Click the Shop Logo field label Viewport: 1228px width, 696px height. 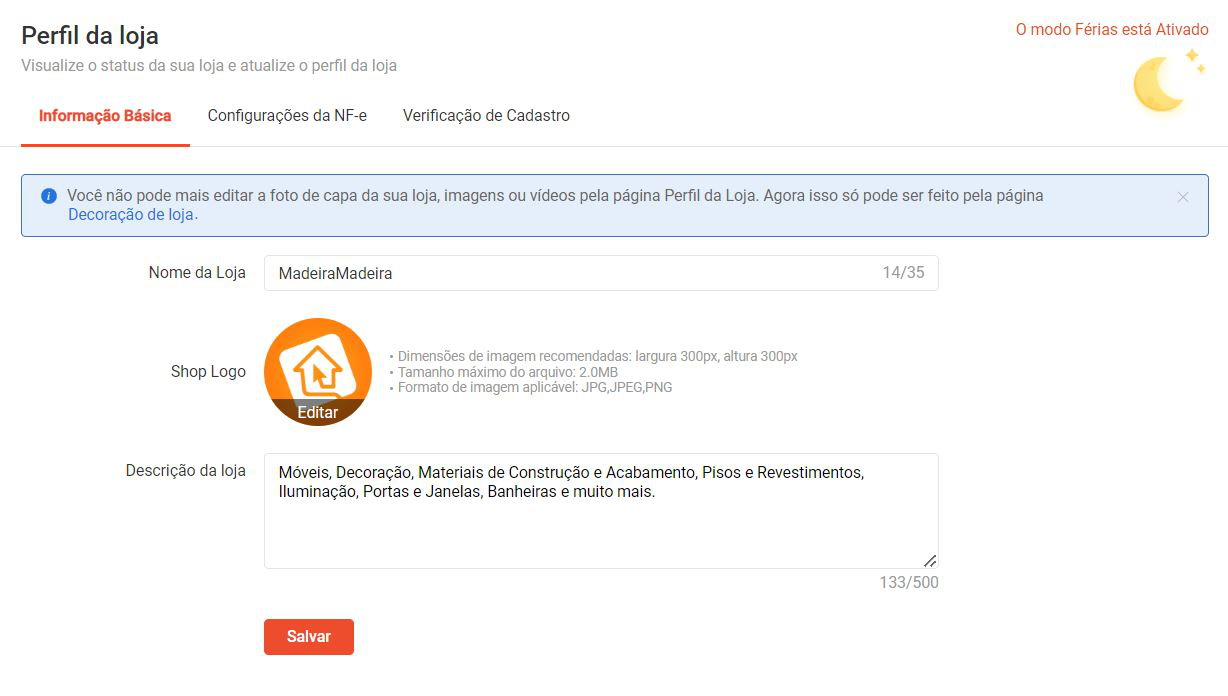[208, 371]
